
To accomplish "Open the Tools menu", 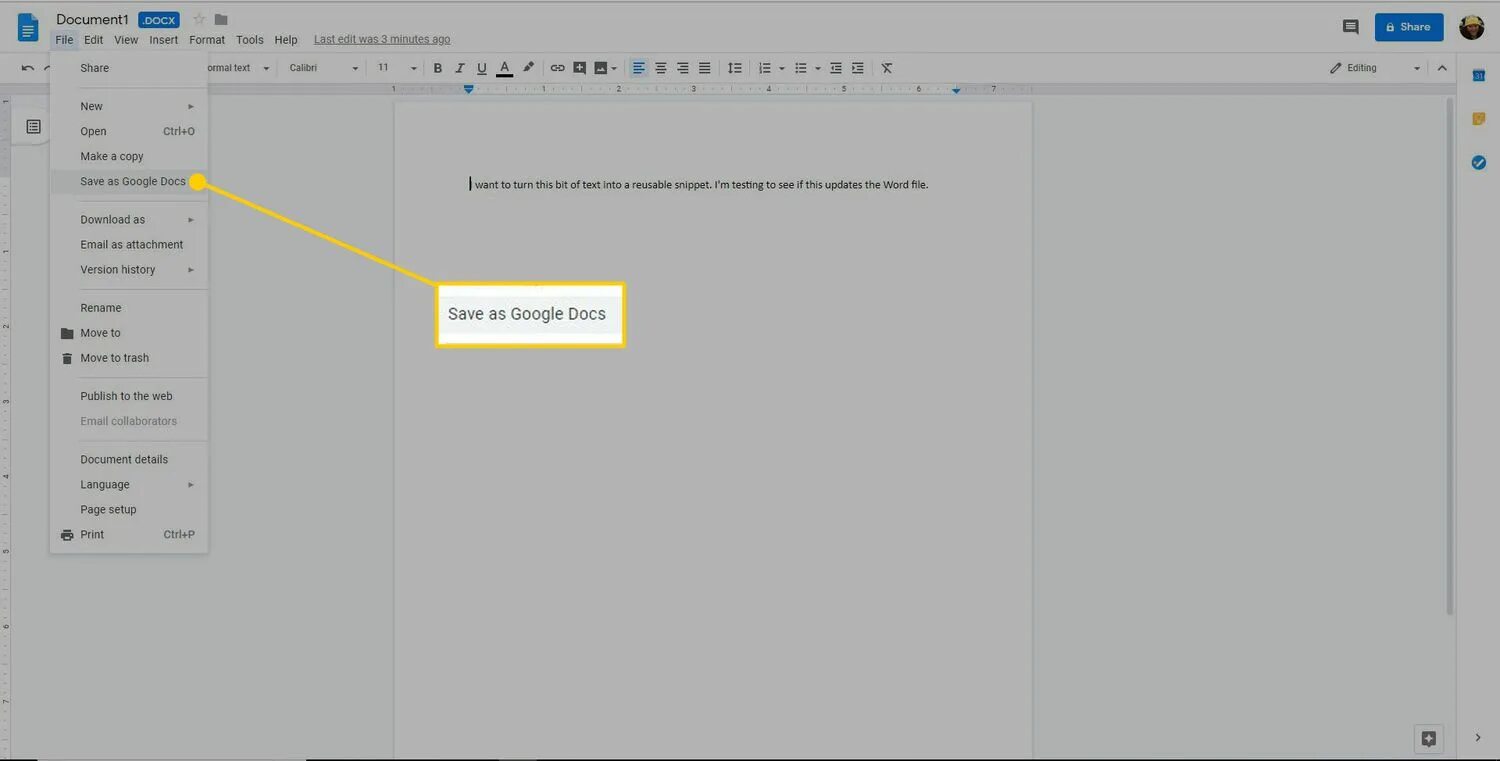I will [x=250, y=40].
